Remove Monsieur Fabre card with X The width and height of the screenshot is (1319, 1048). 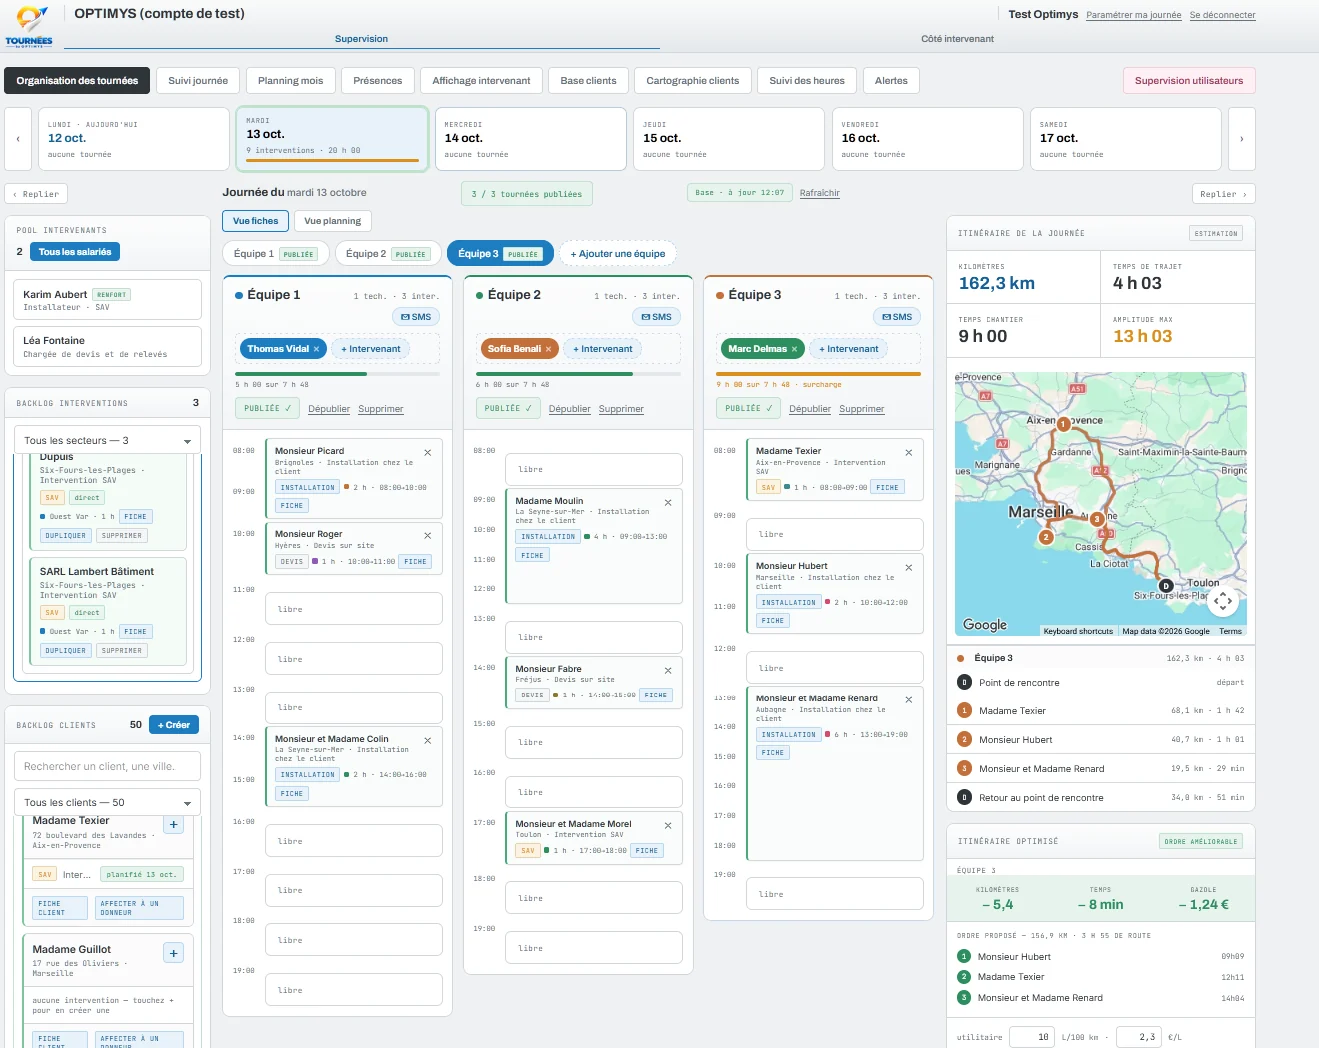click(668, 671)
